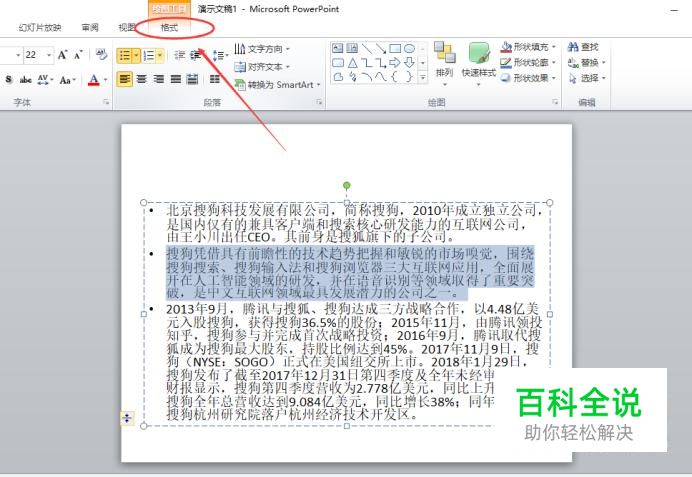Pick the rectangle shape
This screenshot has width=692, height=477.
coord(395,48)
